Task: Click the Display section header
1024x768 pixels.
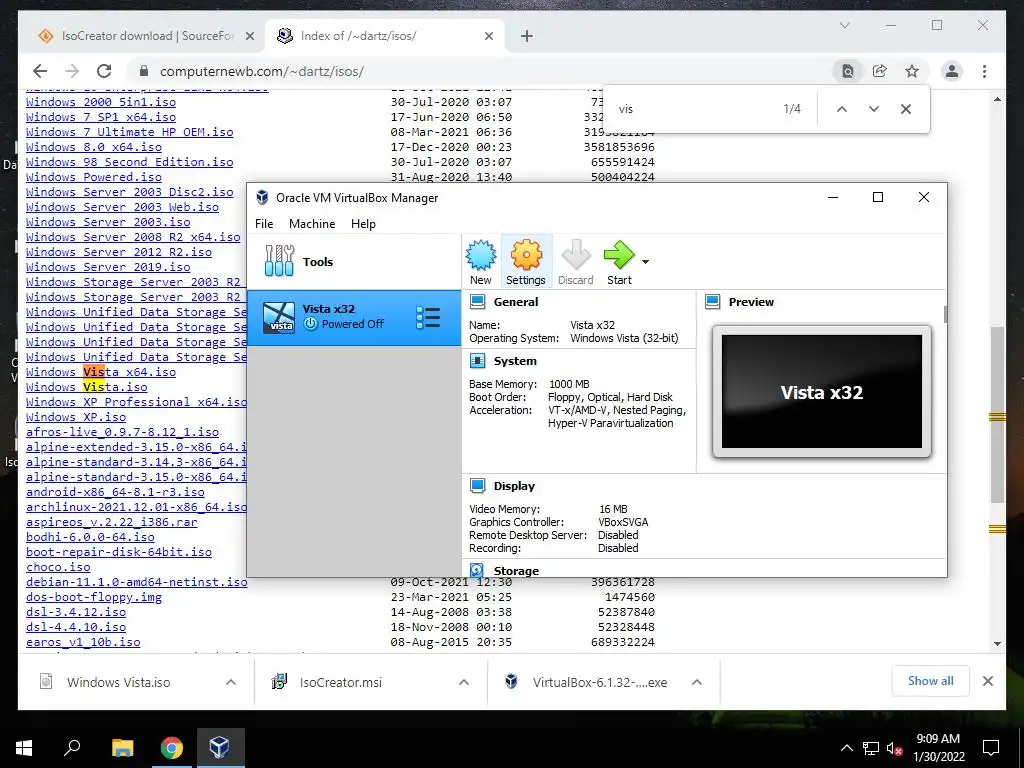Action: coord(514,486)
